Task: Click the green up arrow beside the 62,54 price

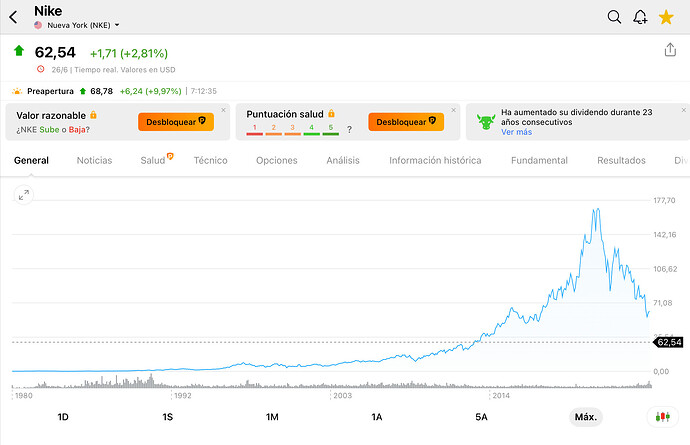Action: pos(19,51)
